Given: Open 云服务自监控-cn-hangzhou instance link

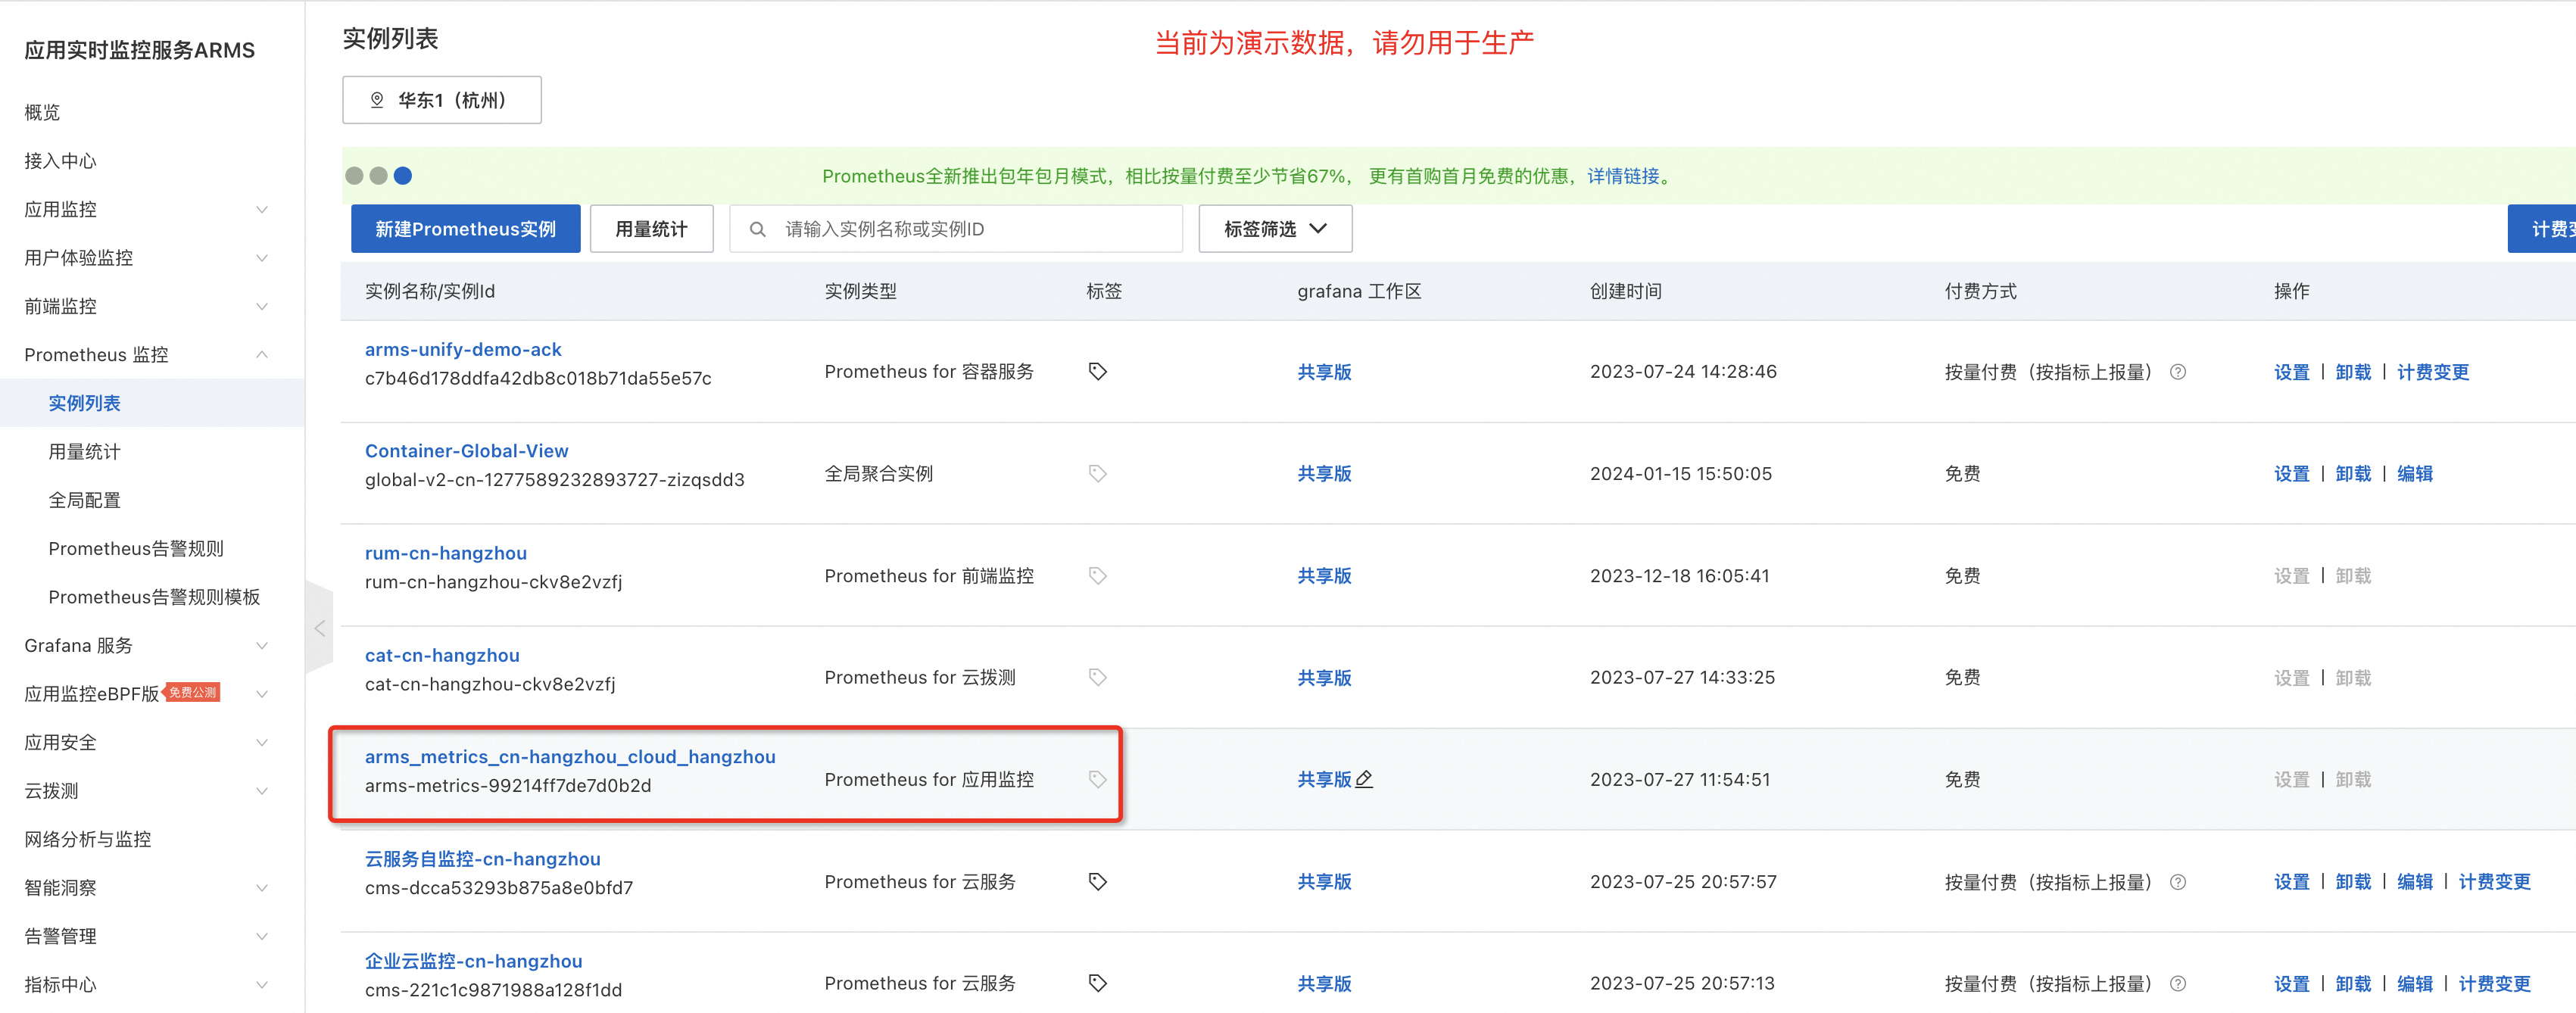Looking at the screenshot, I should [483, 859].
